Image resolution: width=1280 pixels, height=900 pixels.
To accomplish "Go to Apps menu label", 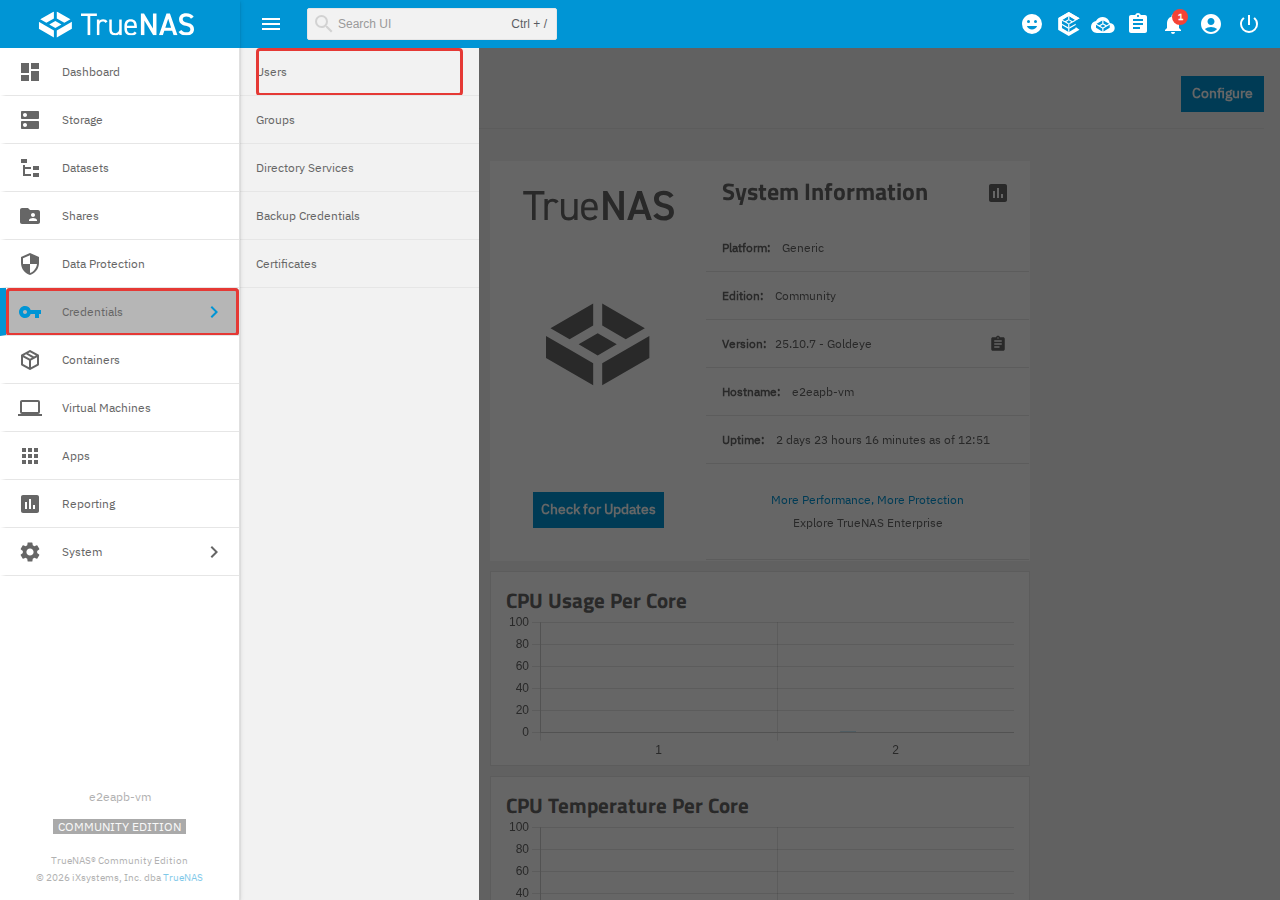I will [x=76, y=456].
